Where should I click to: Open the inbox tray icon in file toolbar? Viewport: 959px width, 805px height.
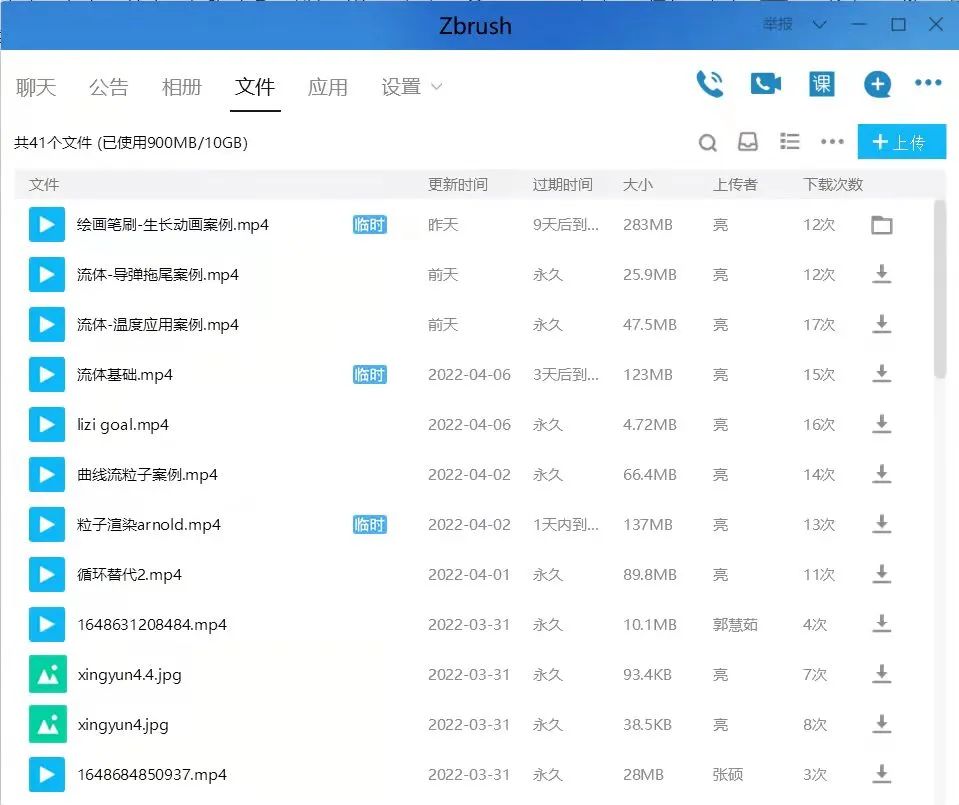748,142
